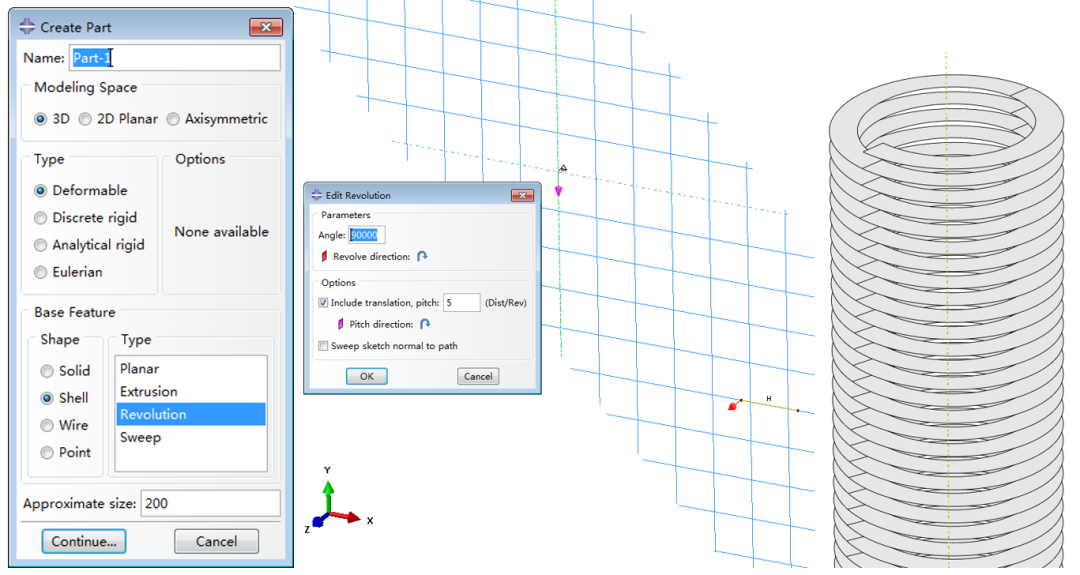Select the Solid base shape
Screen dimensions: 1080x575
[x=47, y=371]
